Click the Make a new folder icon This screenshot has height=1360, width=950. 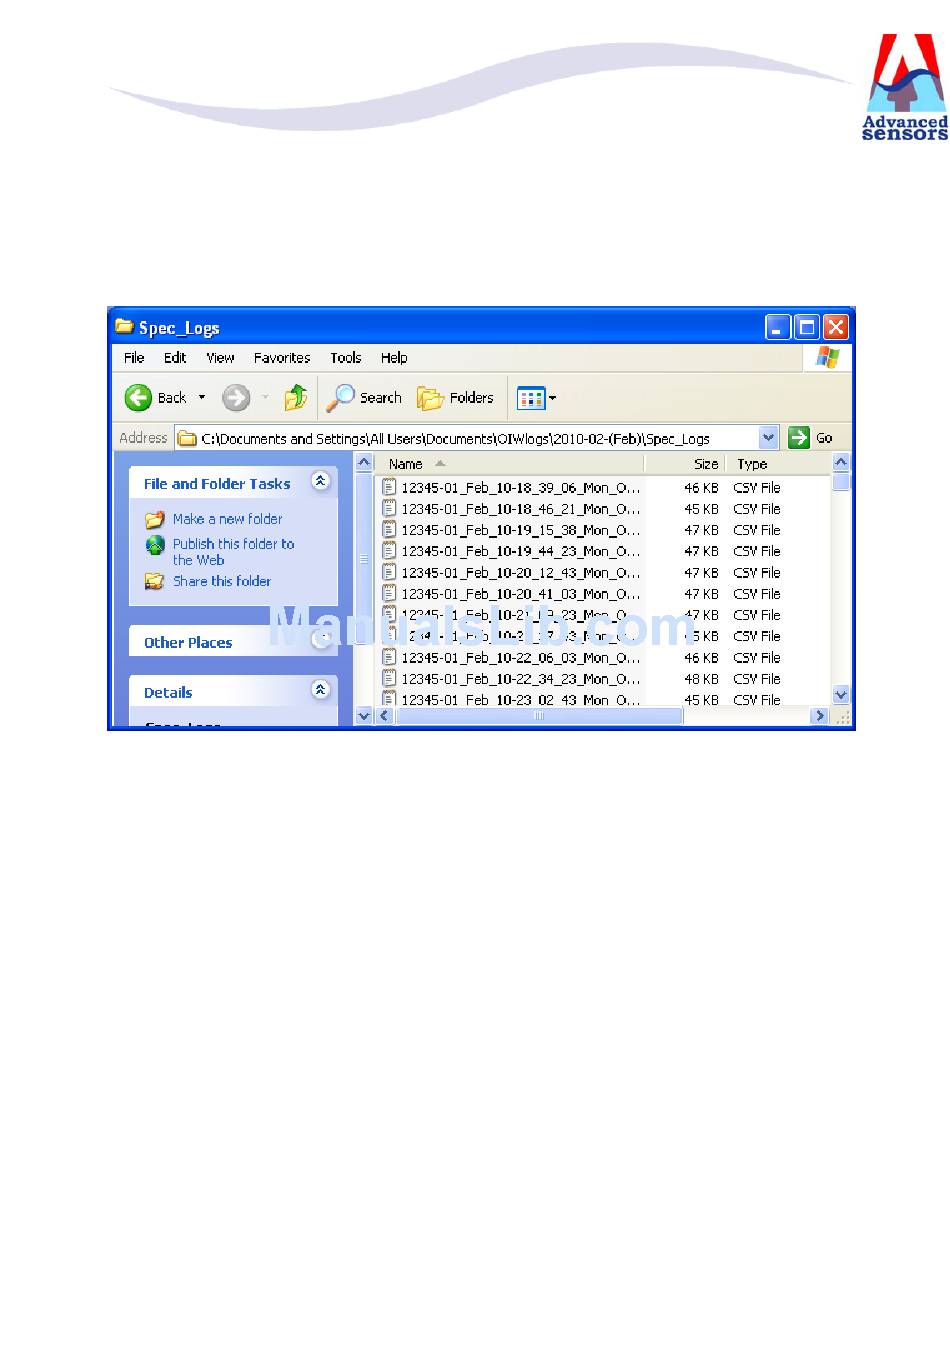click(154, 520)
